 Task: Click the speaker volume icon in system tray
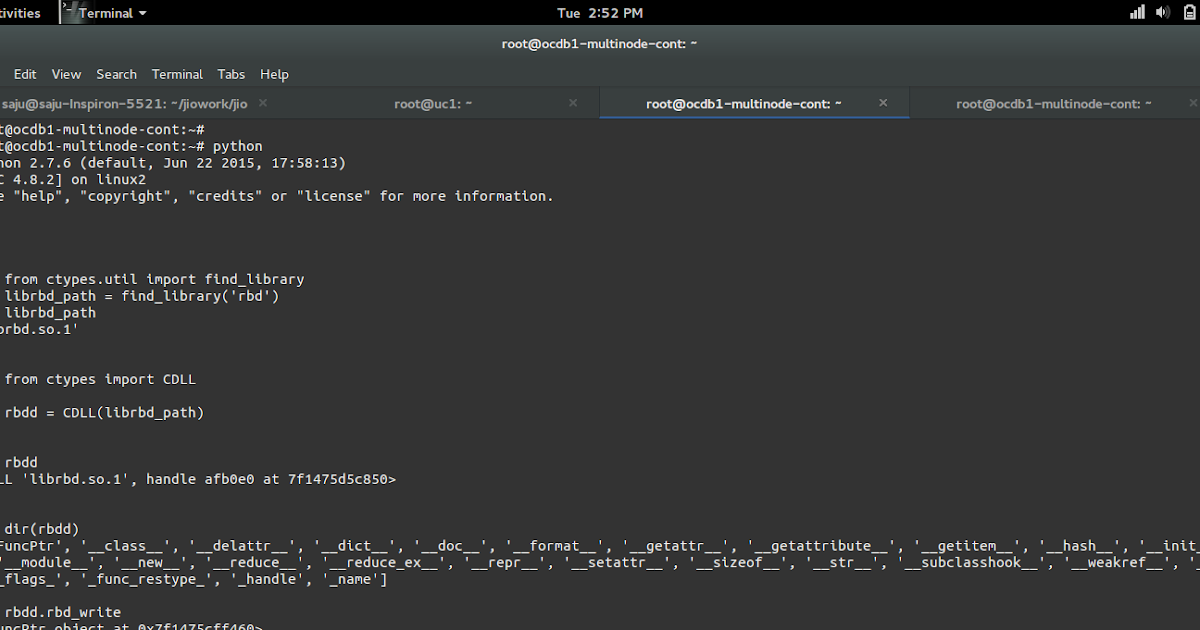[1160, 12]
